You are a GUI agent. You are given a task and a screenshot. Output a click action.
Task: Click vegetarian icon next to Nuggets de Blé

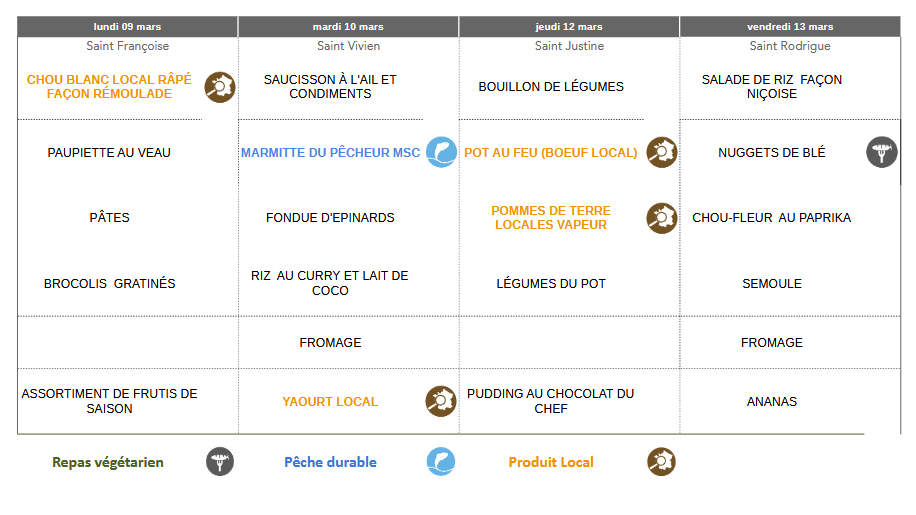tap(881, 152)
